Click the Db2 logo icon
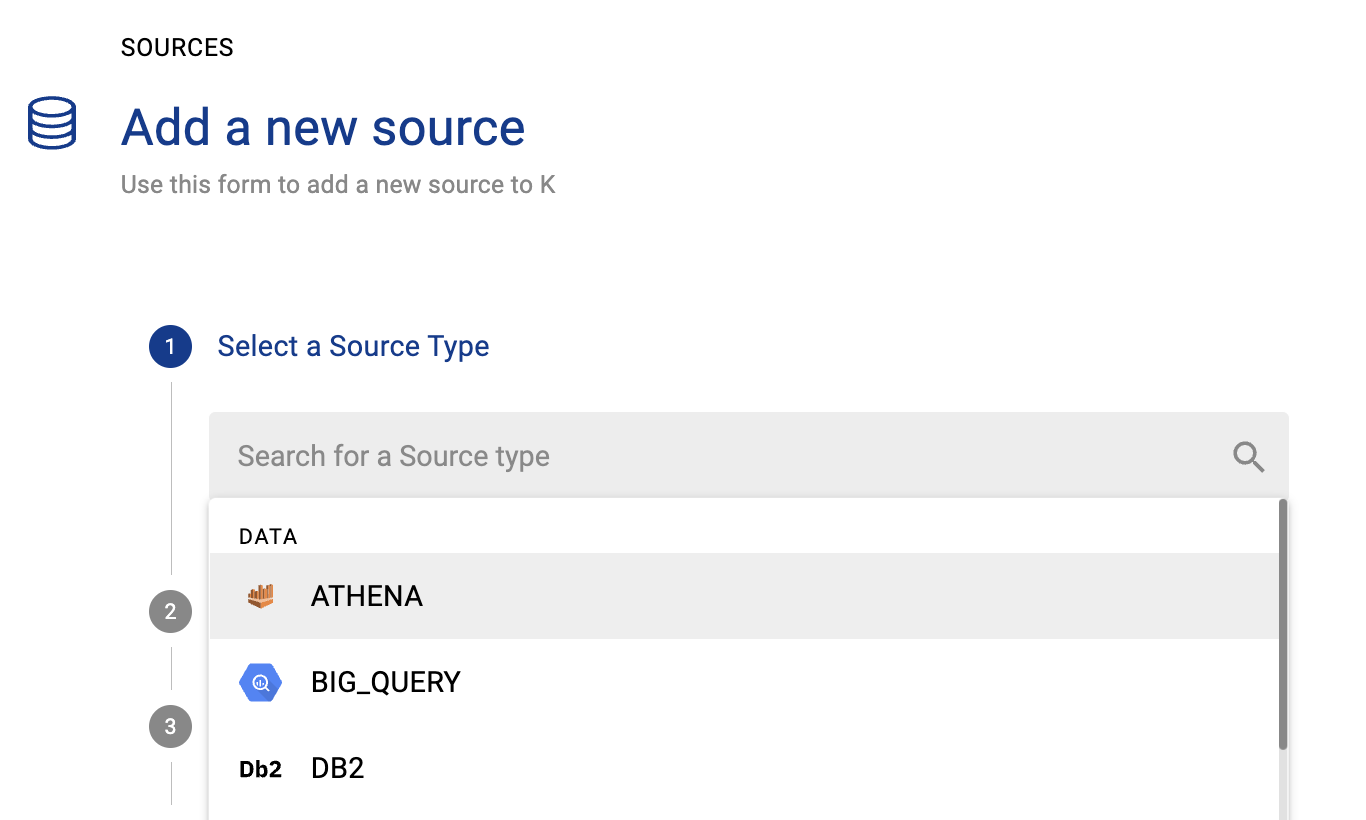The width and height of the screenshot is (1366, 820). [260, 769]
